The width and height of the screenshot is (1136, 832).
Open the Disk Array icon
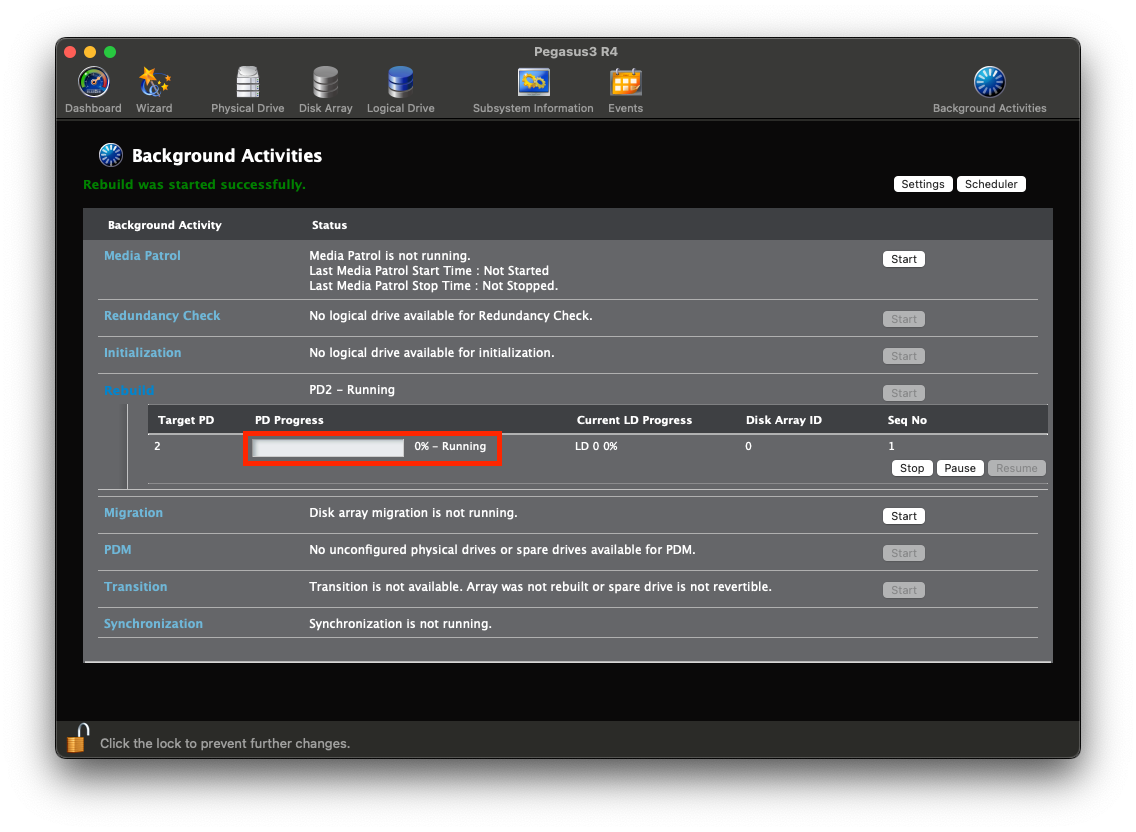click(x=325, y=82)
